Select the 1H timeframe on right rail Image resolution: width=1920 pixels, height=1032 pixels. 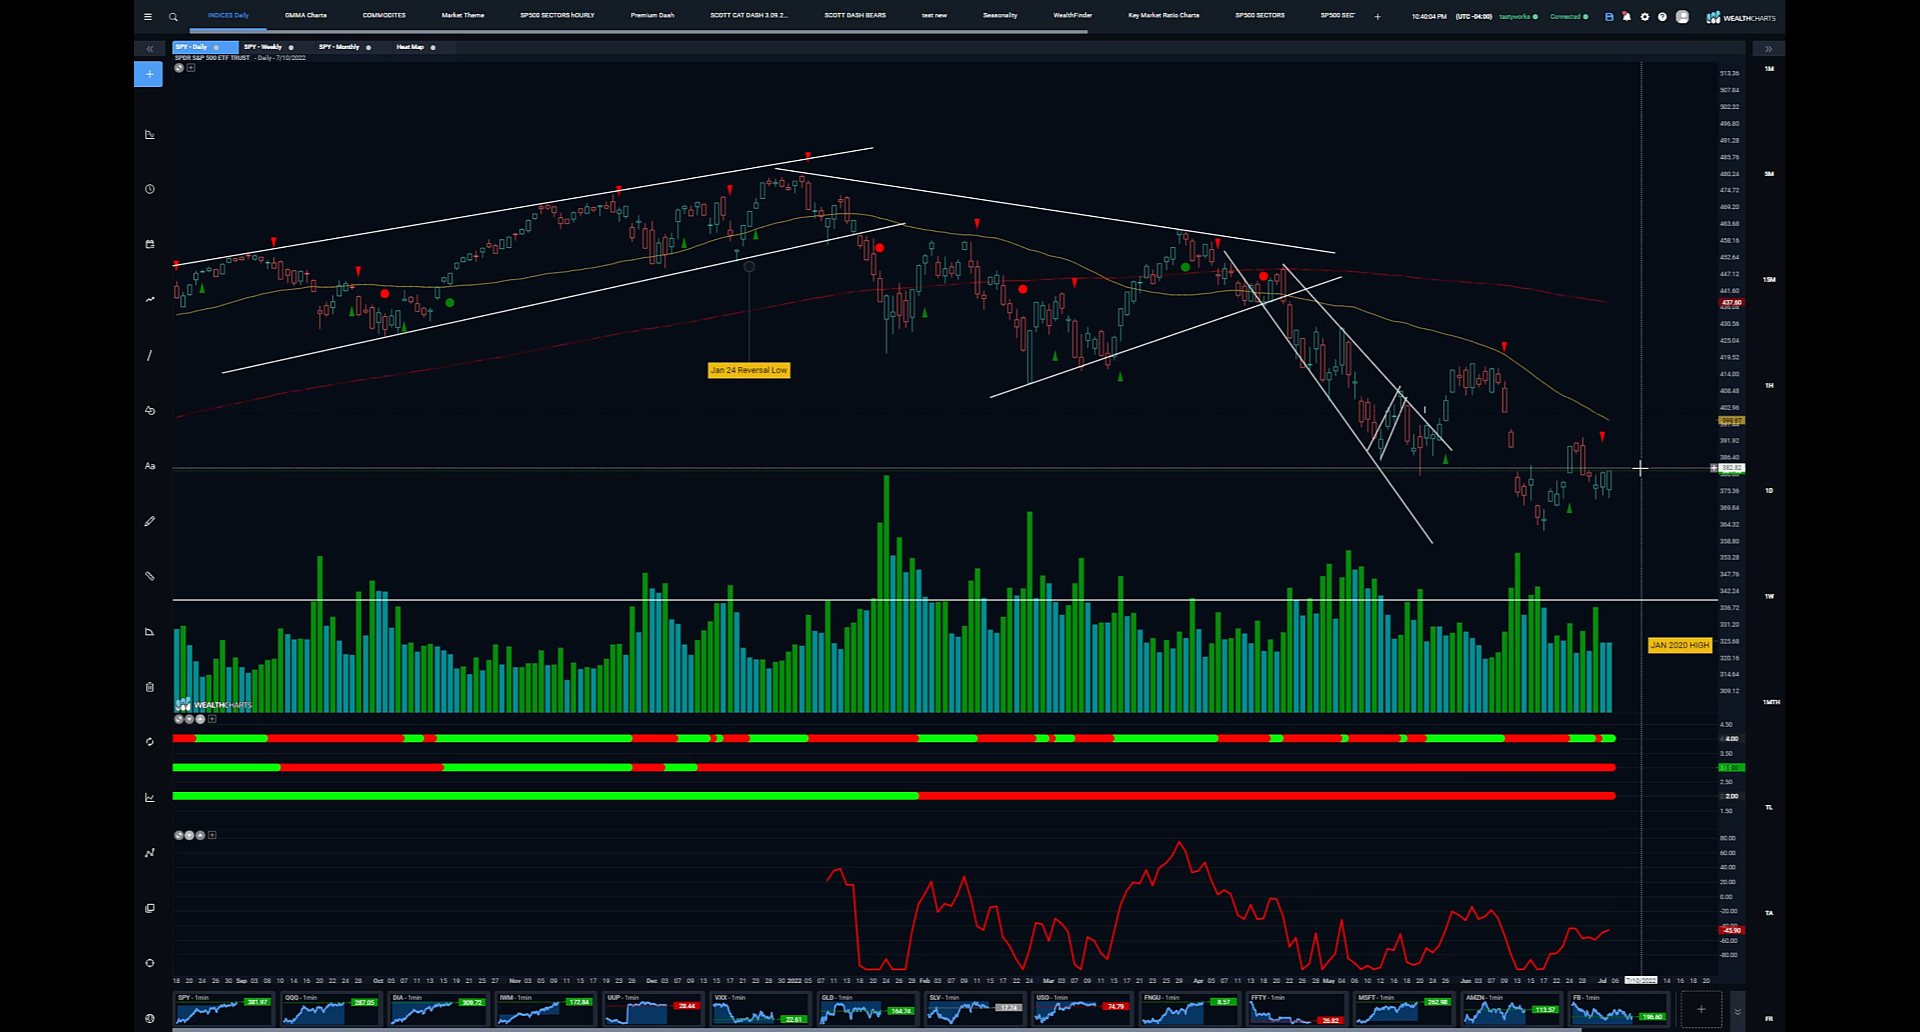tap(1769, 385)
